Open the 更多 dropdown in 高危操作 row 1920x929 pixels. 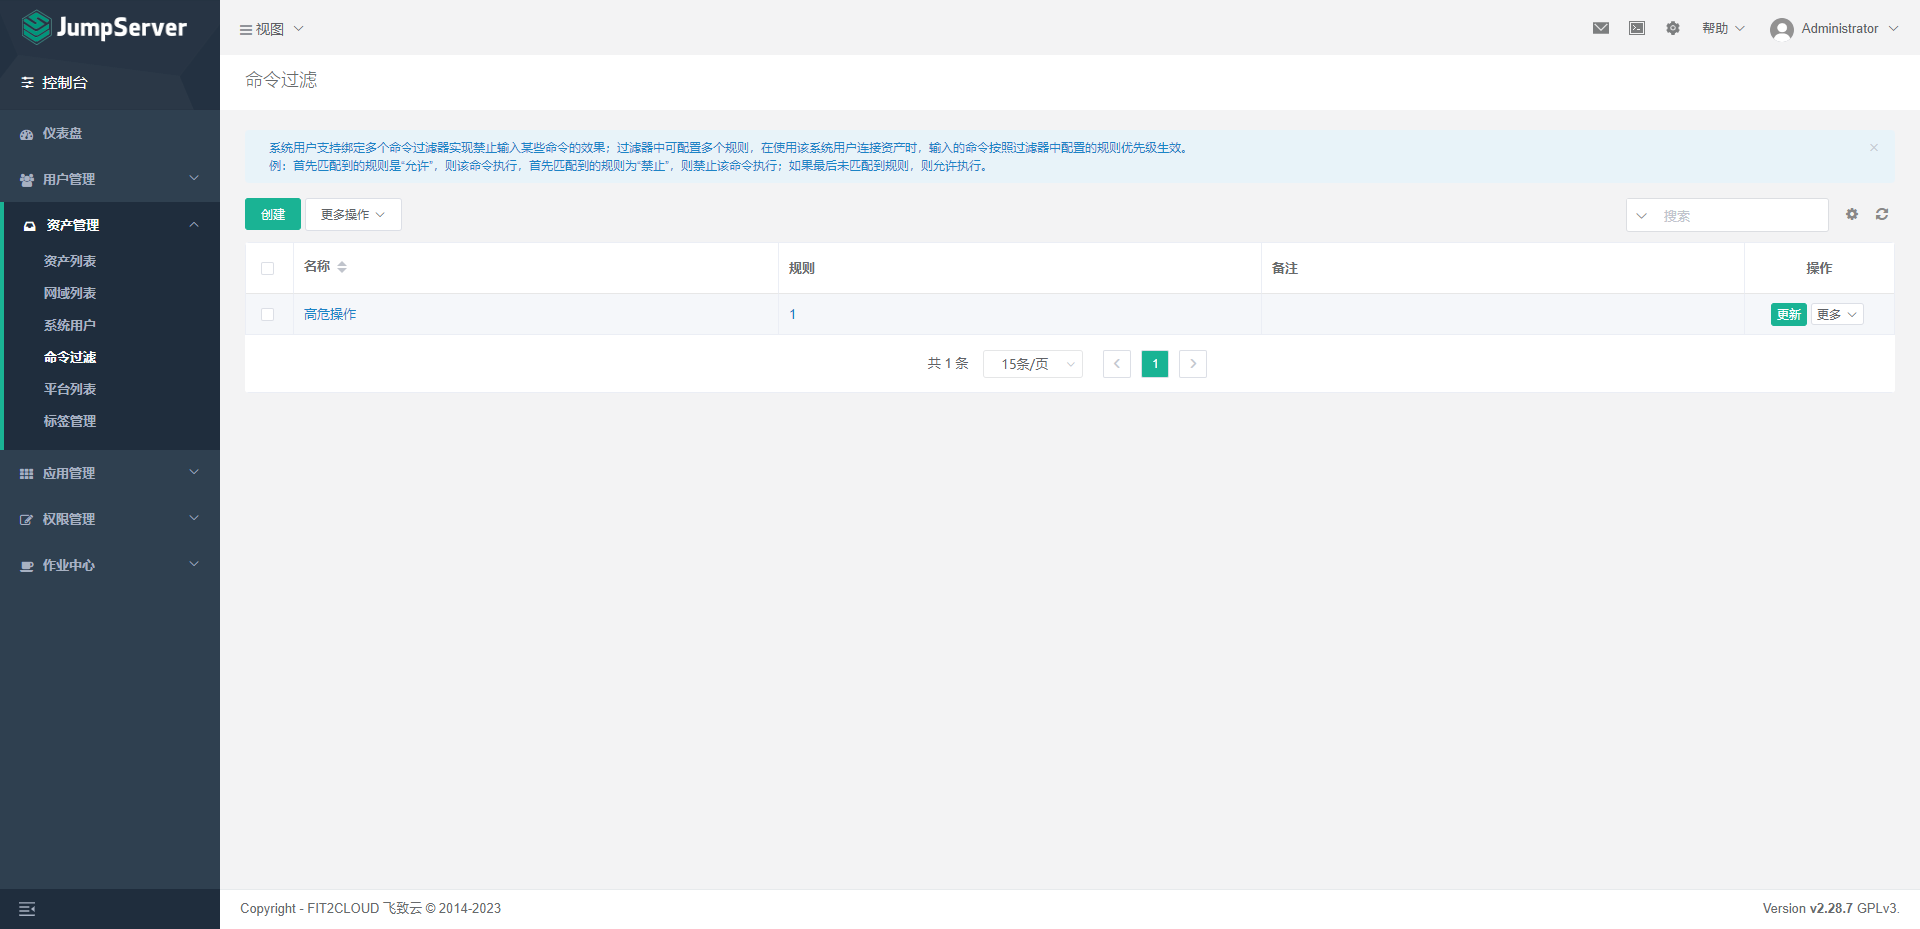pos(1837,314)
